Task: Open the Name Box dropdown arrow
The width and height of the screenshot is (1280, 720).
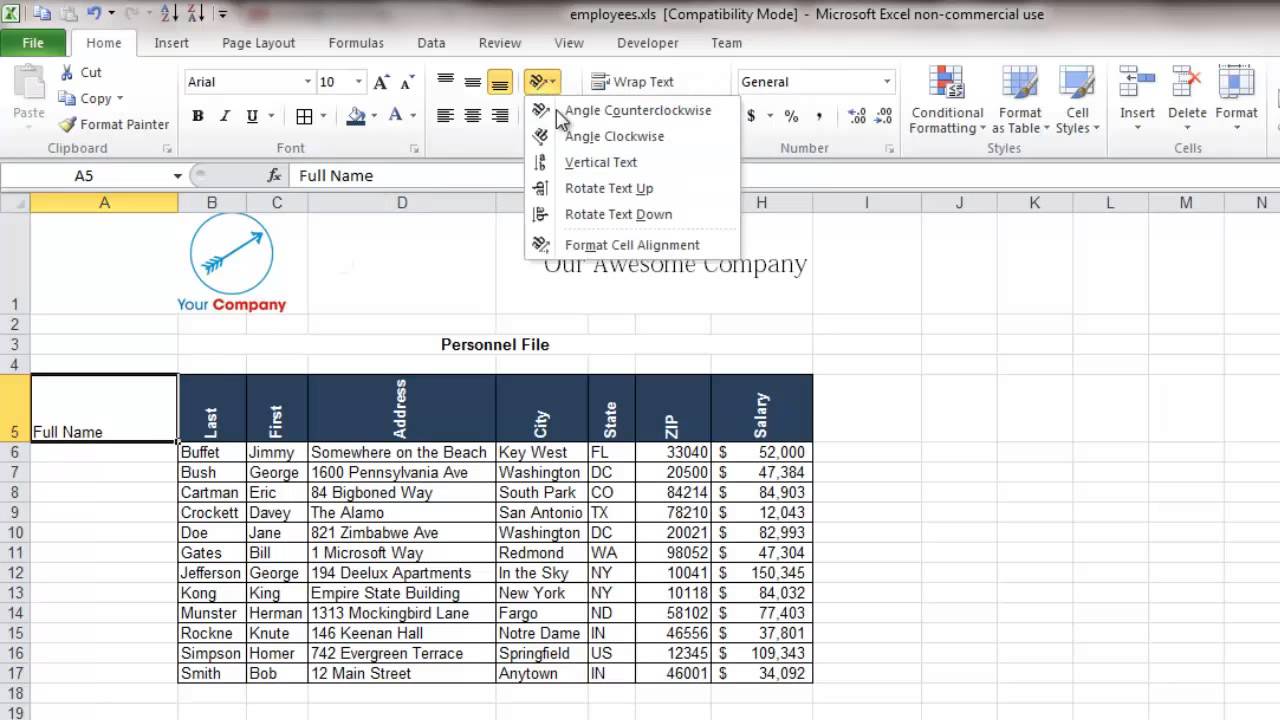Action: pyautogui.click(x=178, y=176)
